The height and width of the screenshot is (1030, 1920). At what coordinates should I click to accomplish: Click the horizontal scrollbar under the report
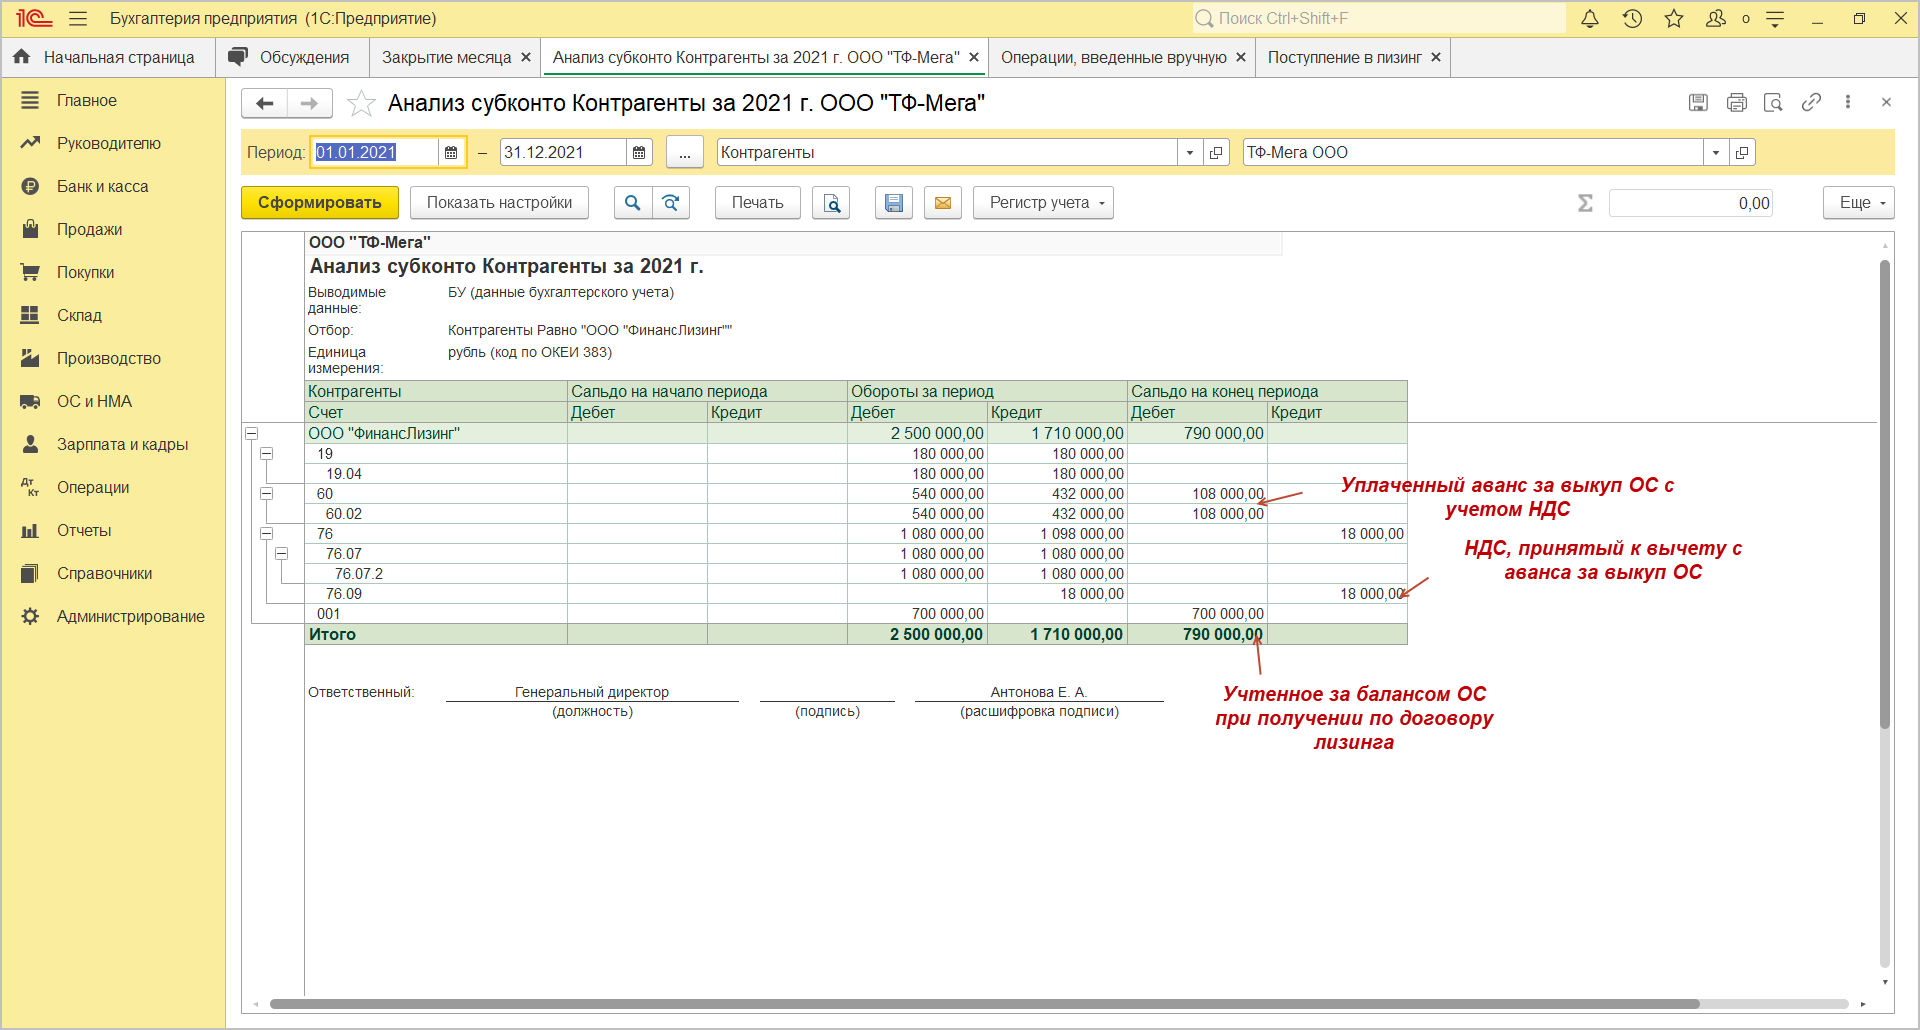[984, 1004]
